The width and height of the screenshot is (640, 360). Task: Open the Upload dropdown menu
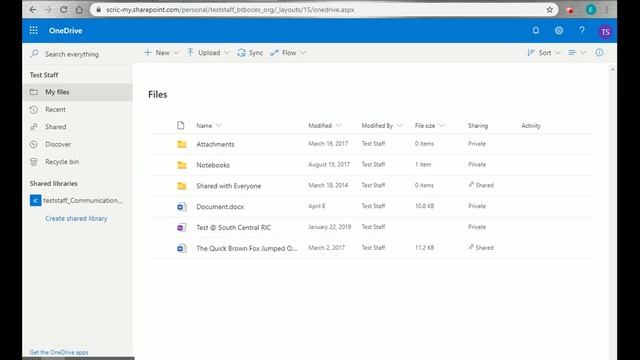point(208,53)
